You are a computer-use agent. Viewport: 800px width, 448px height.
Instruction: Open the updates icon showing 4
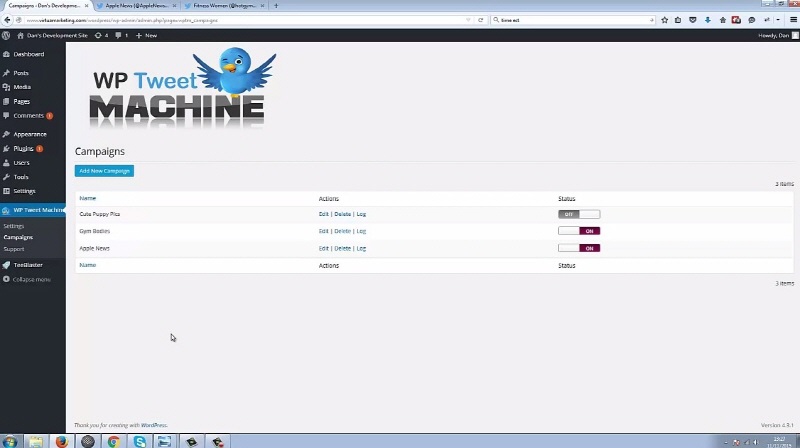point(102,36)
